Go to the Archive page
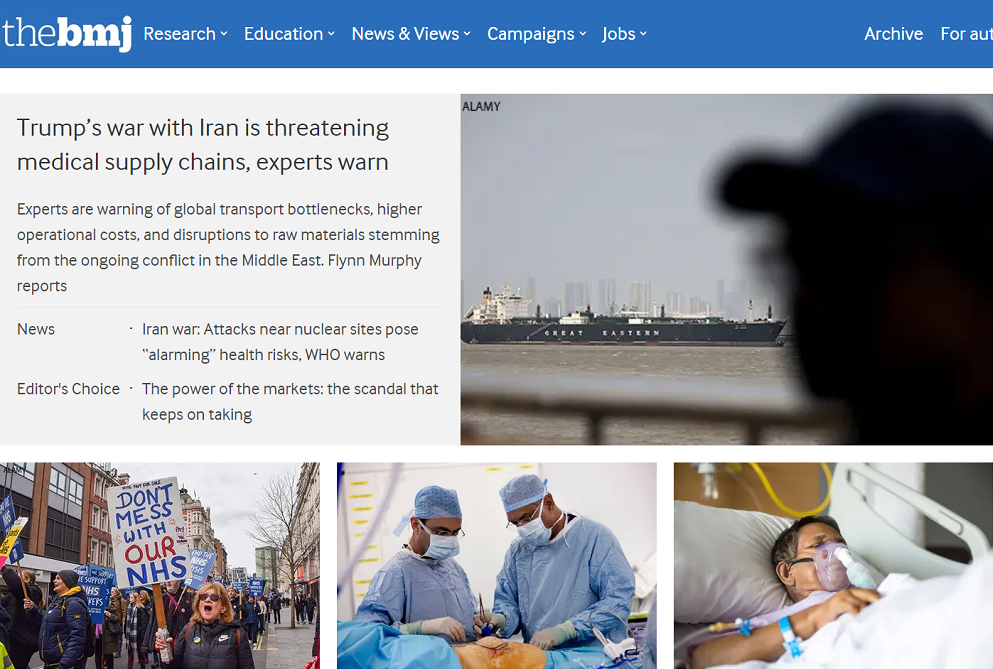993x669 pixels. click(893, 34)
